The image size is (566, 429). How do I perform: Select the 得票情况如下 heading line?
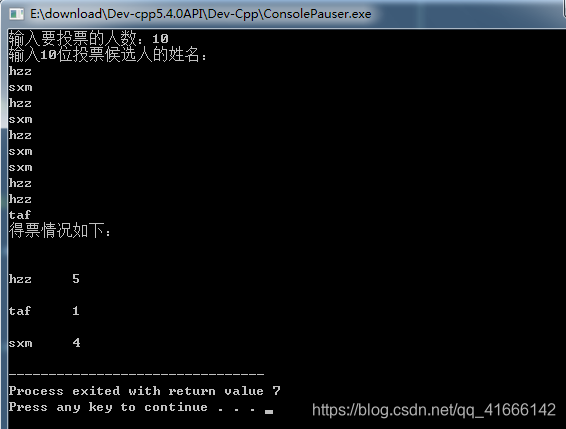point(60,230)
